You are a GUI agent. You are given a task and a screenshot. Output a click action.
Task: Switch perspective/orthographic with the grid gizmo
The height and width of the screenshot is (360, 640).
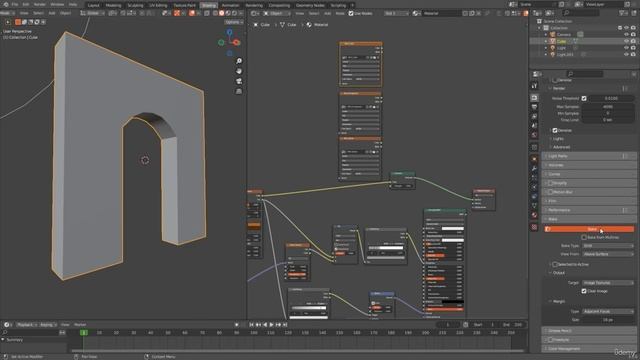point(239,91)
